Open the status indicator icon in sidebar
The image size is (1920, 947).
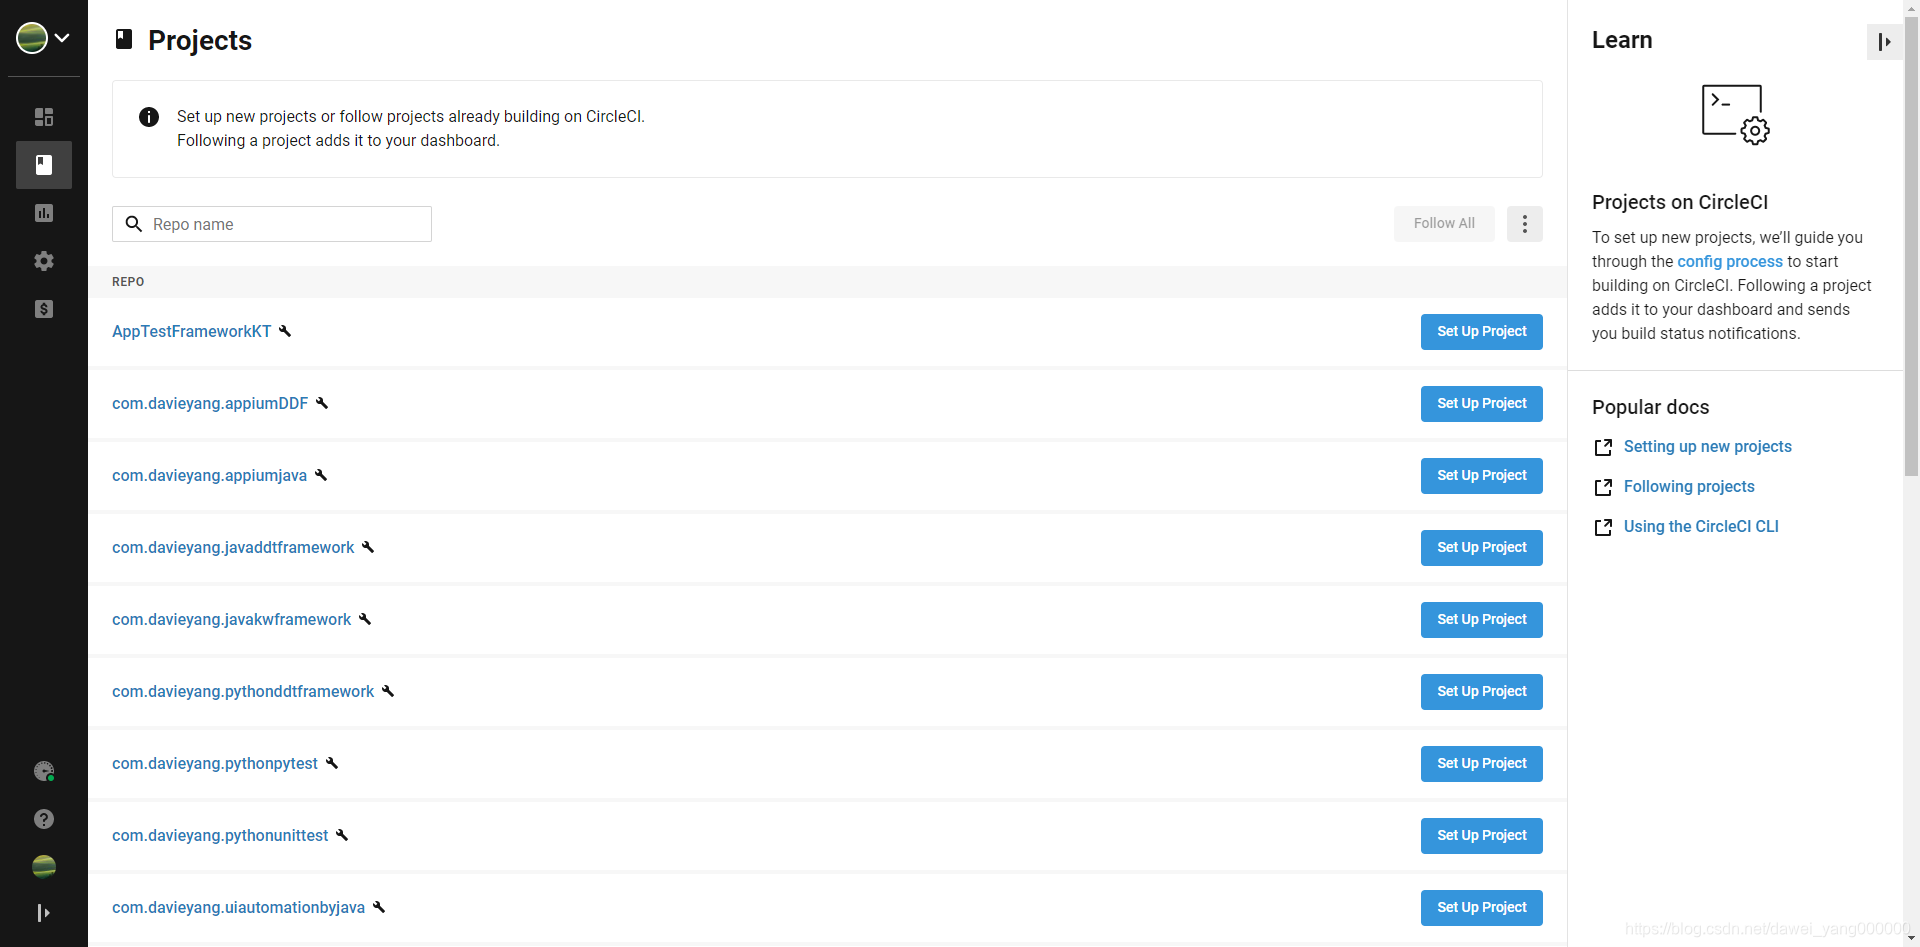tap(44, 771)
